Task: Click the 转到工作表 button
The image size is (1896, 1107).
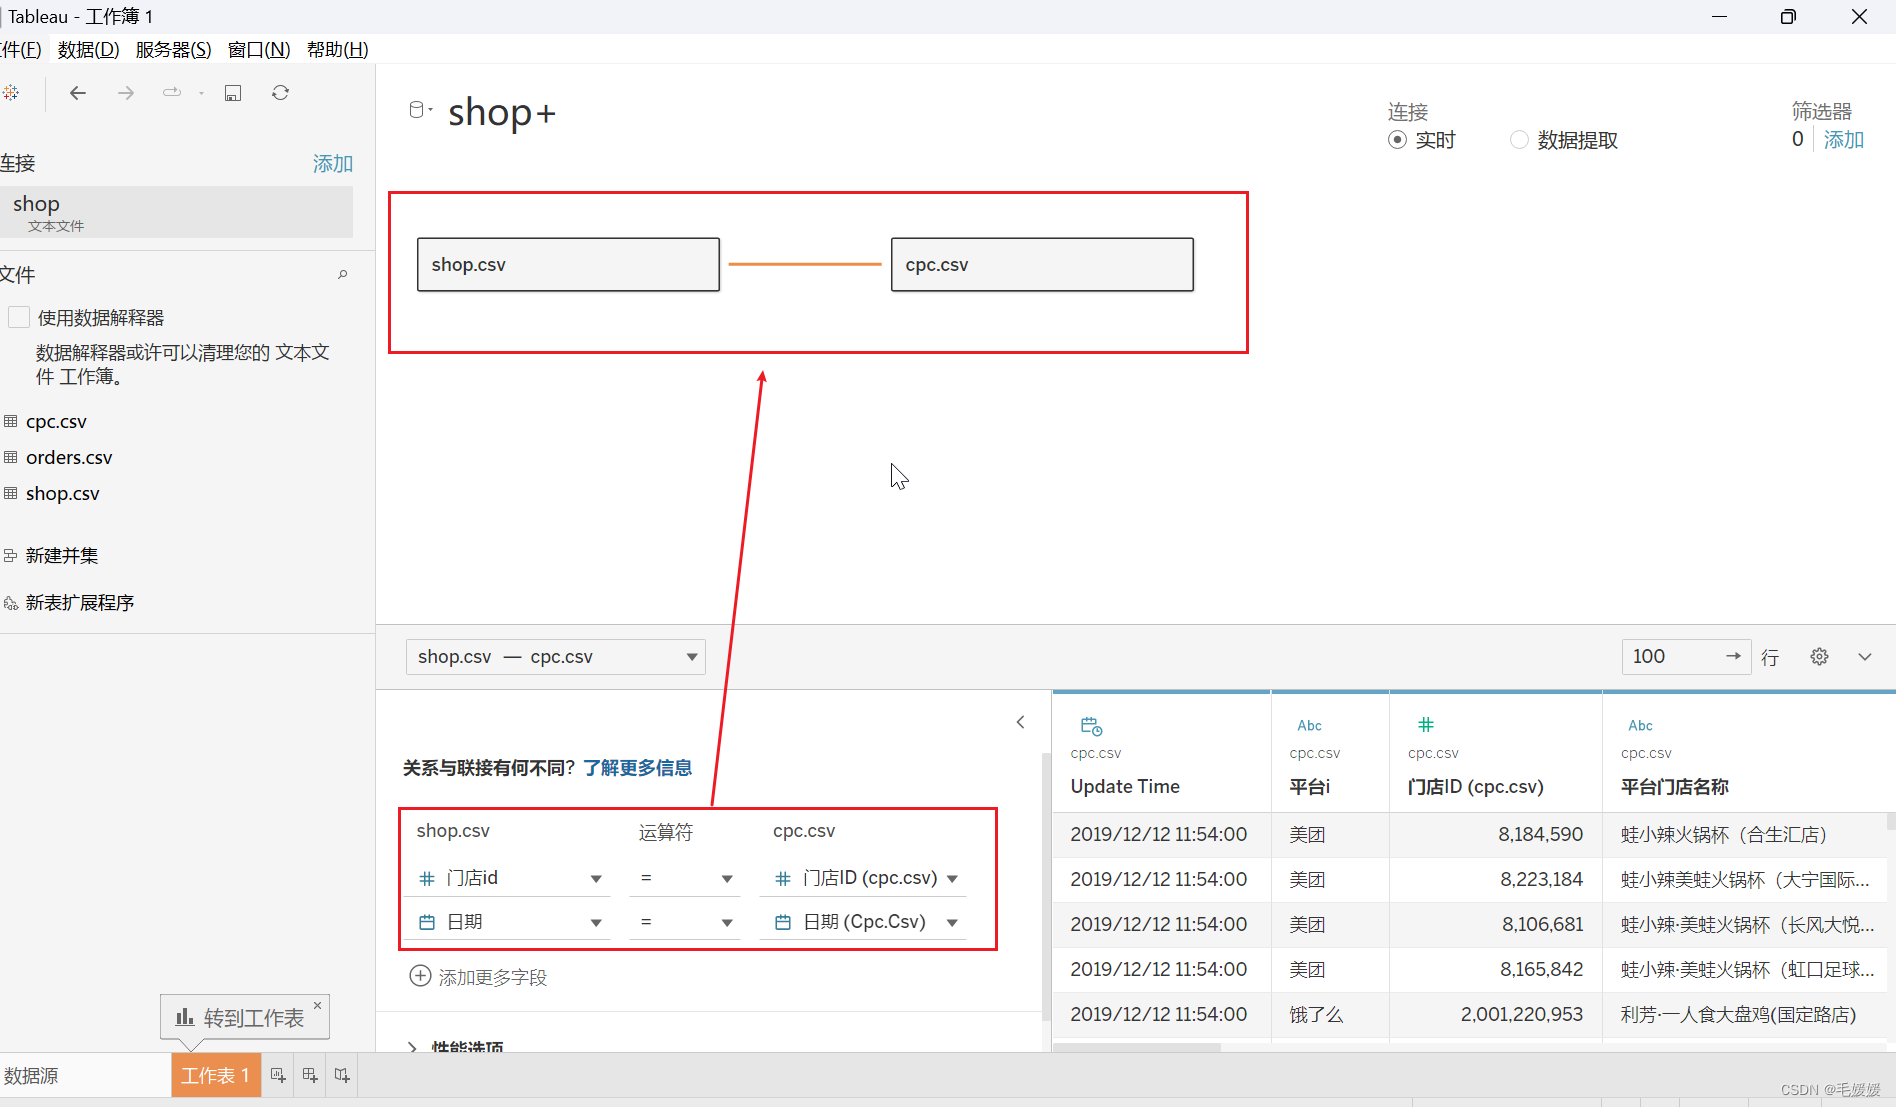Action: [244, 1017]
